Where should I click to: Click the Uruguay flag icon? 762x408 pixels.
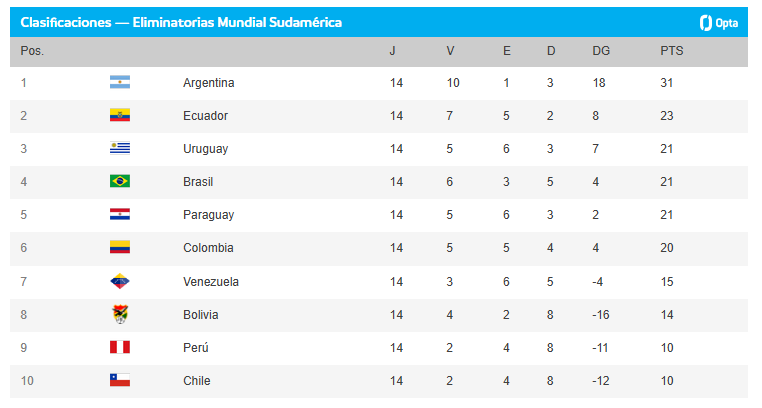click(x=120, y=148)
